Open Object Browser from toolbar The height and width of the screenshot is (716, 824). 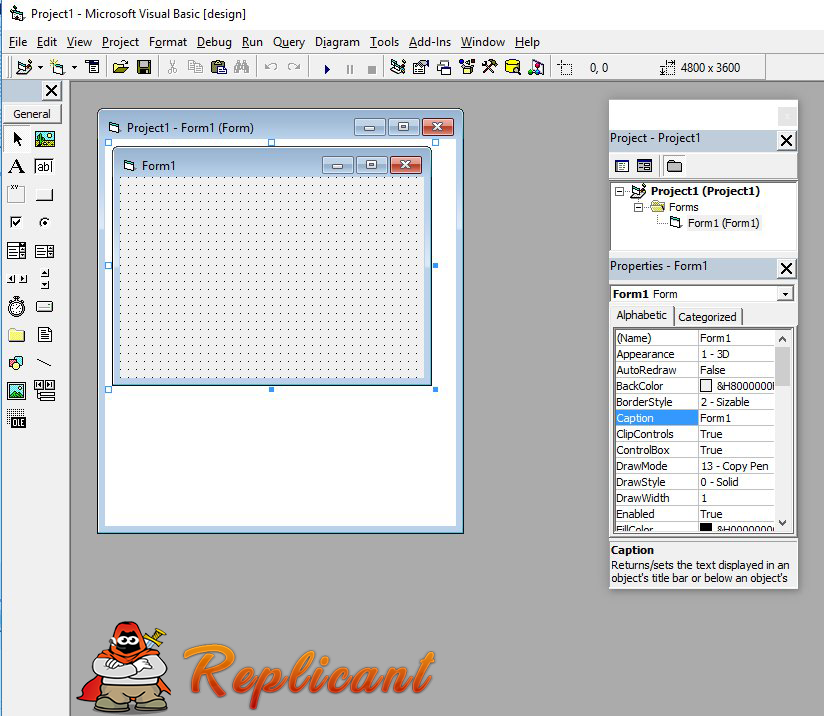coord(467,67)
